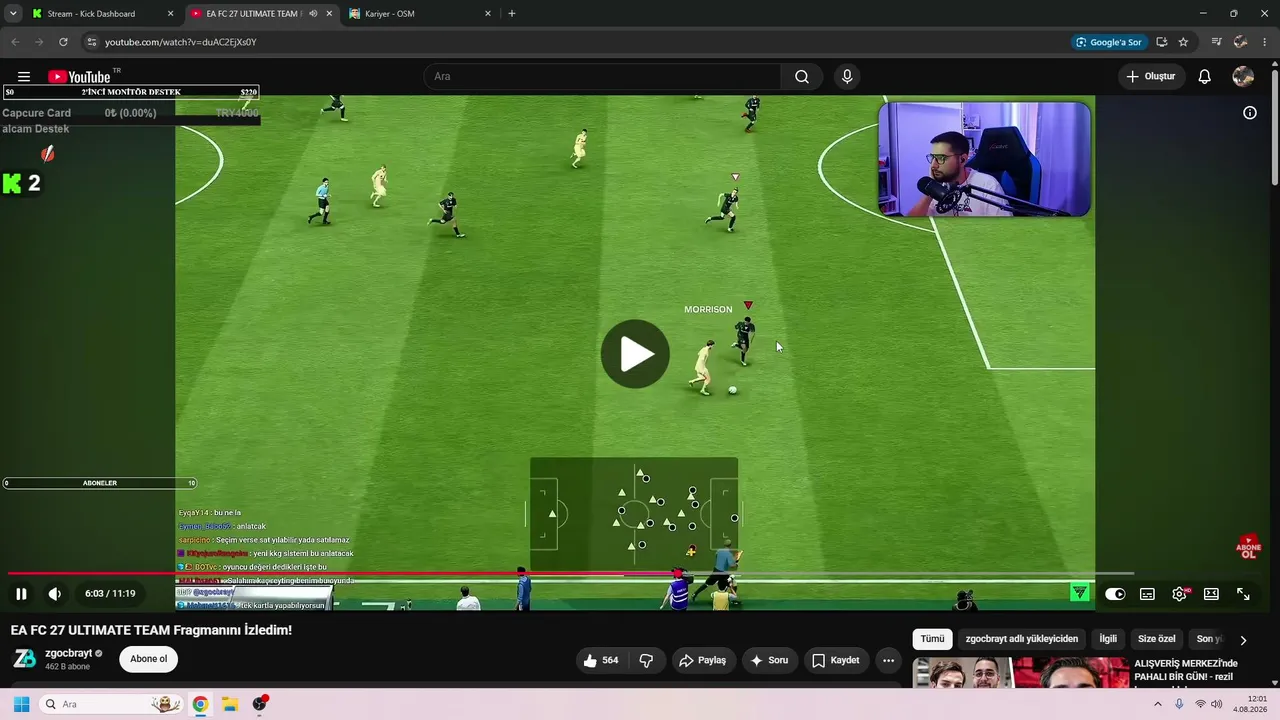
Task: Start voice search with the microphone
Action: [847, 77]
